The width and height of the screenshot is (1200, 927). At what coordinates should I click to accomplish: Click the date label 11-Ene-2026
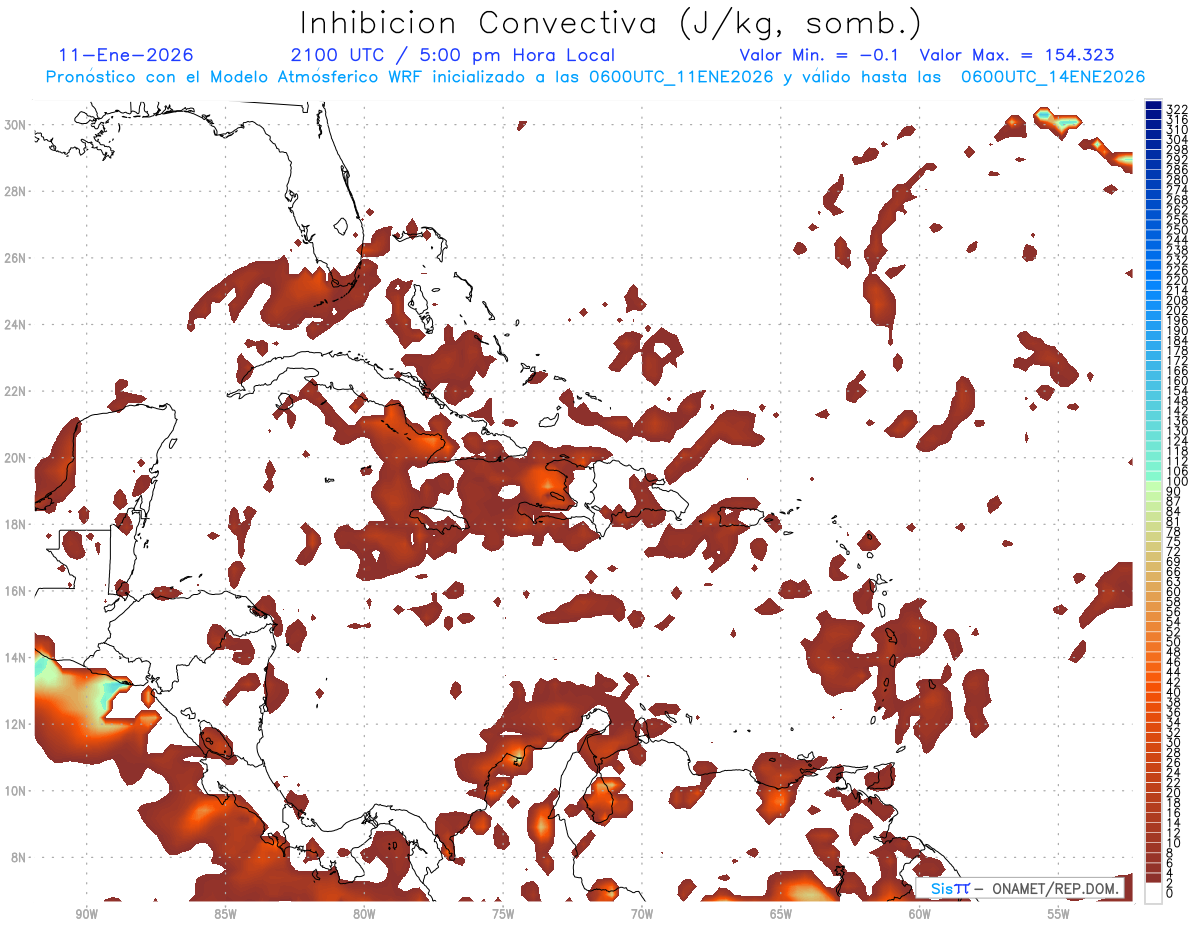click(126, 56)
